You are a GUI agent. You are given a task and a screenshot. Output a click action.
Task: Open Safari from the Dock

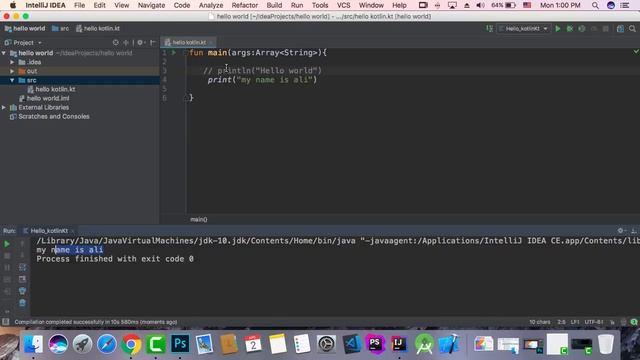(107, 344)
